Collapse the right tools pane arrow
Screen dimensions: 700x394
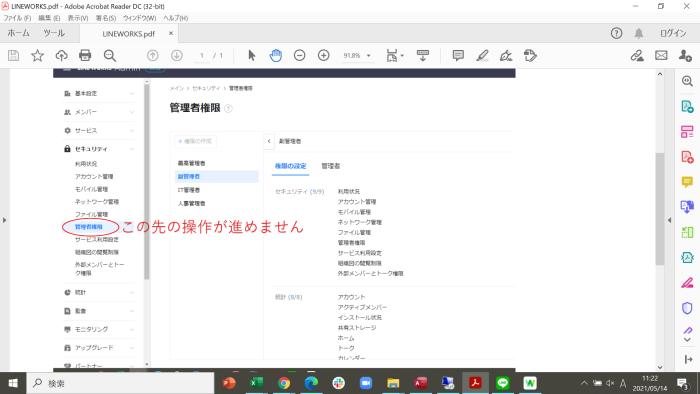(669, 220)
